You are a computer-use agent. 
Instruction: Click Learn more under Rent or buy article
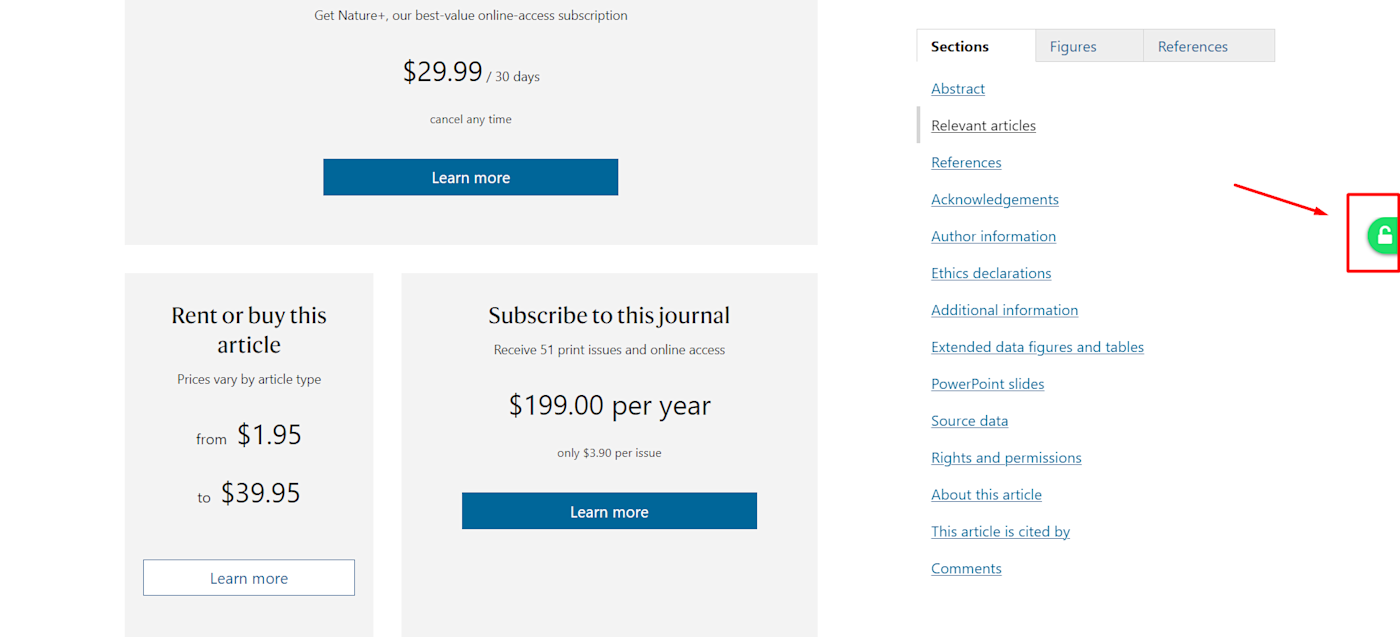pos(249,578)
